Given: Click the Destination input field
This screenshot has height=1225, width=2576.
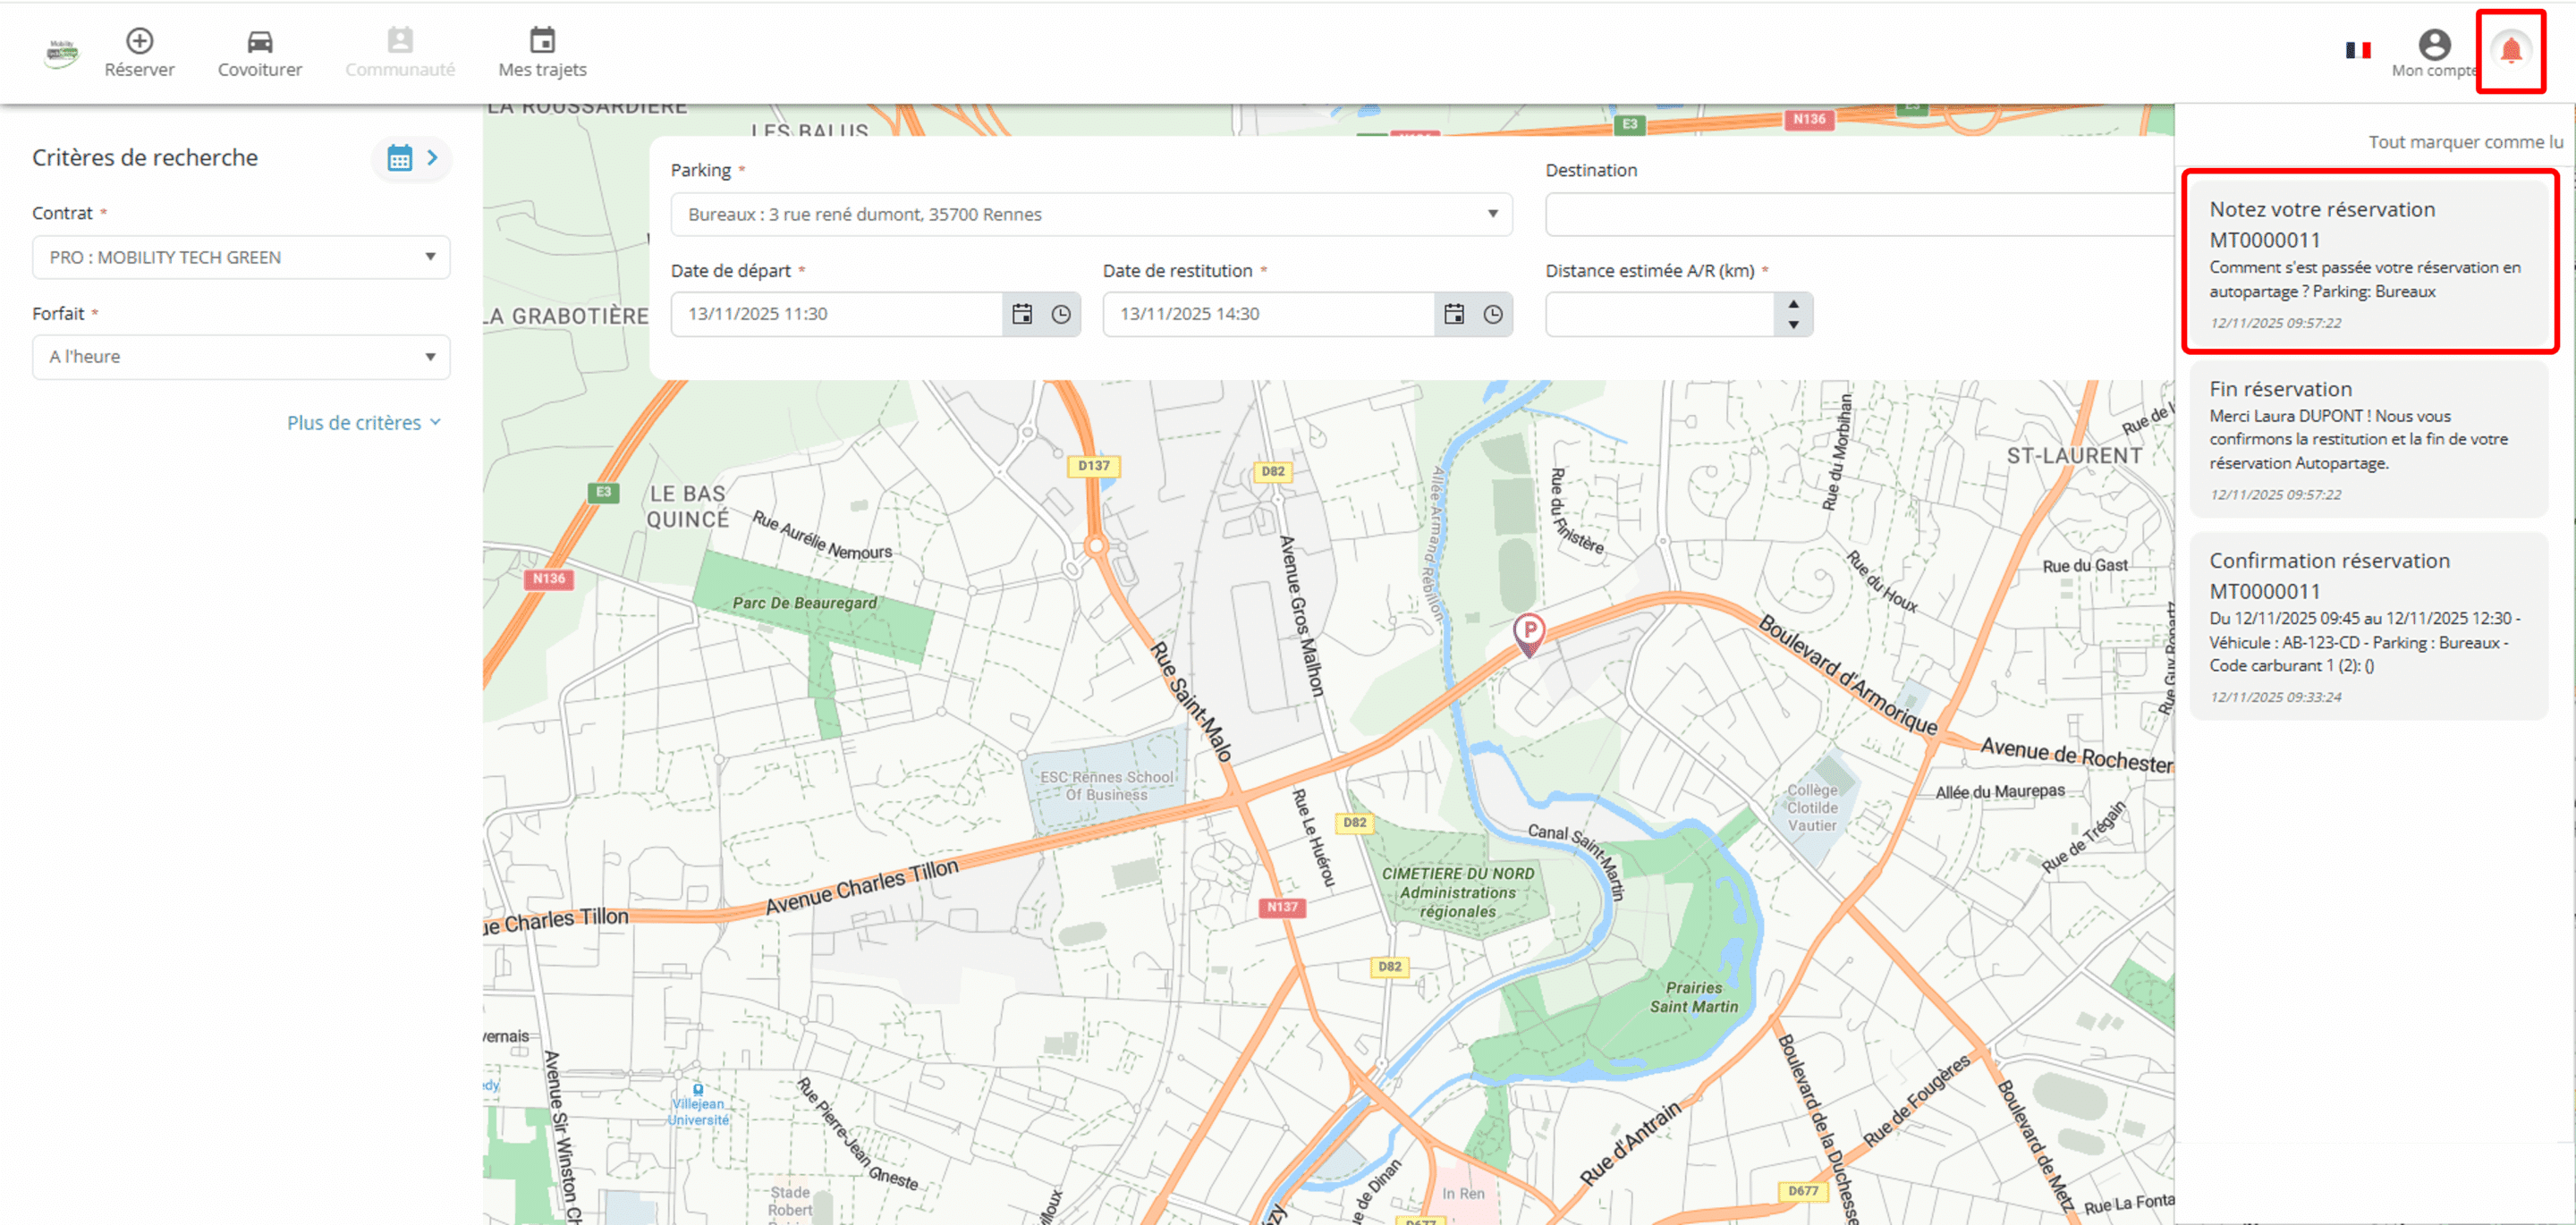Looking at the screenshot, I should coord(1859,214).
